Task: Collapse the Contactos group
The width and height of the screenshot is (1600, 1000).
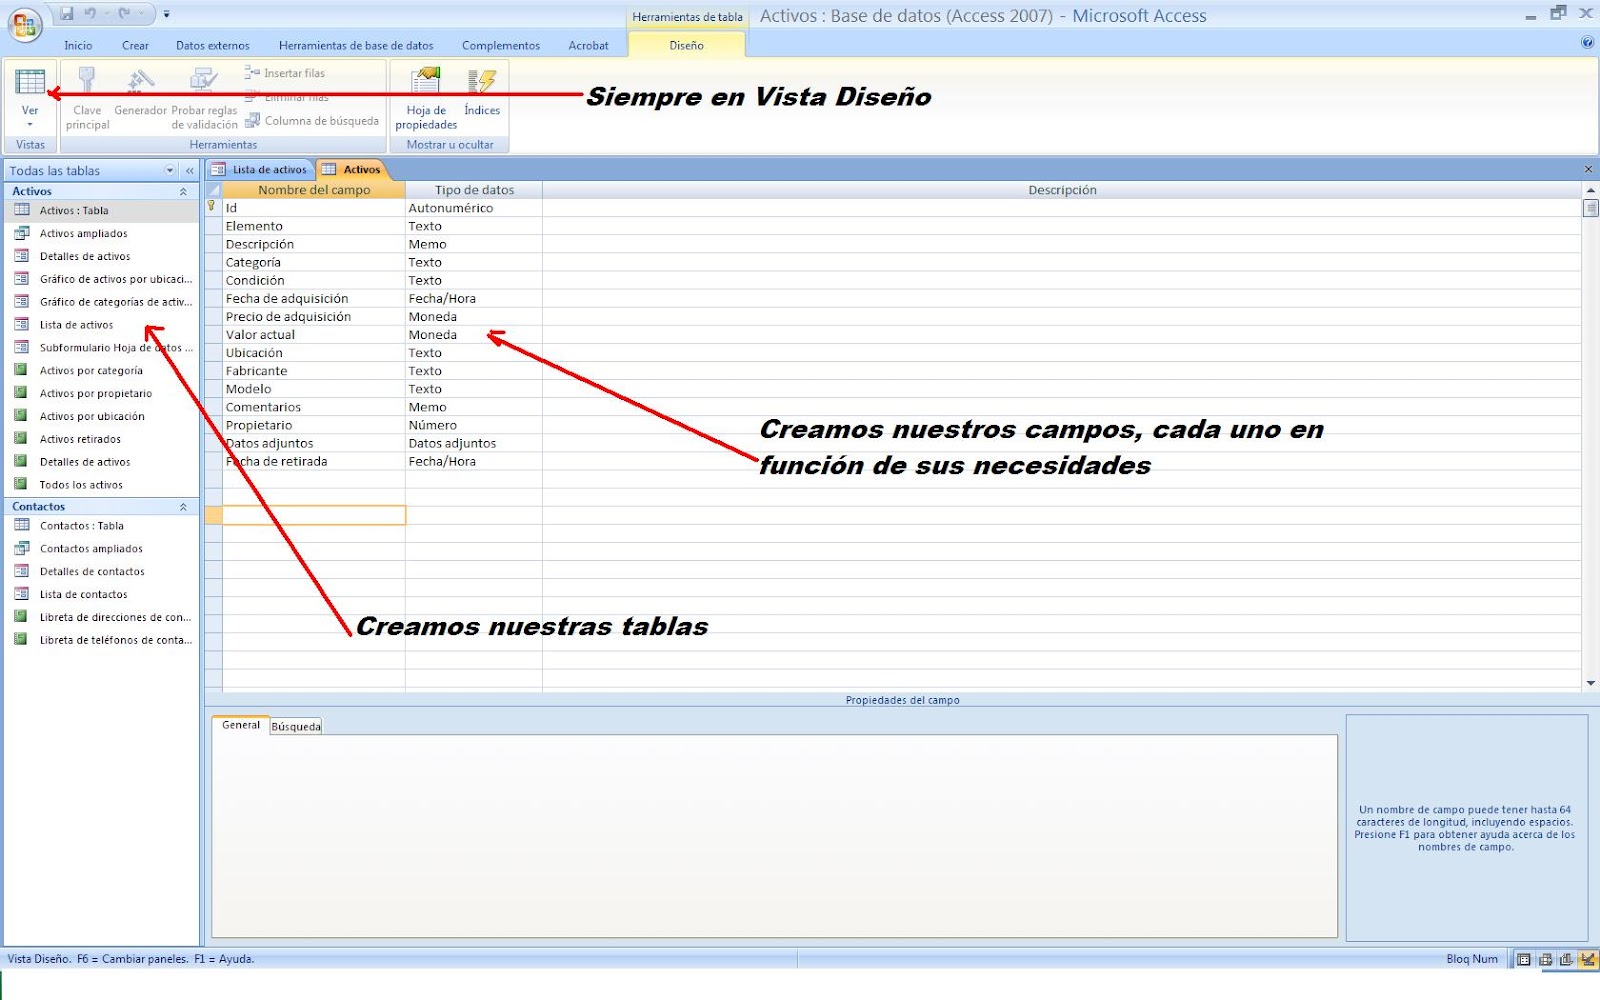Action: (184, 506)
